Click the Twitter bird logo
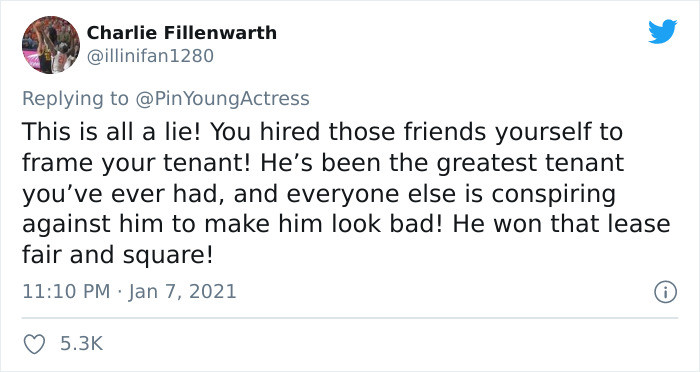 [662, 32]
